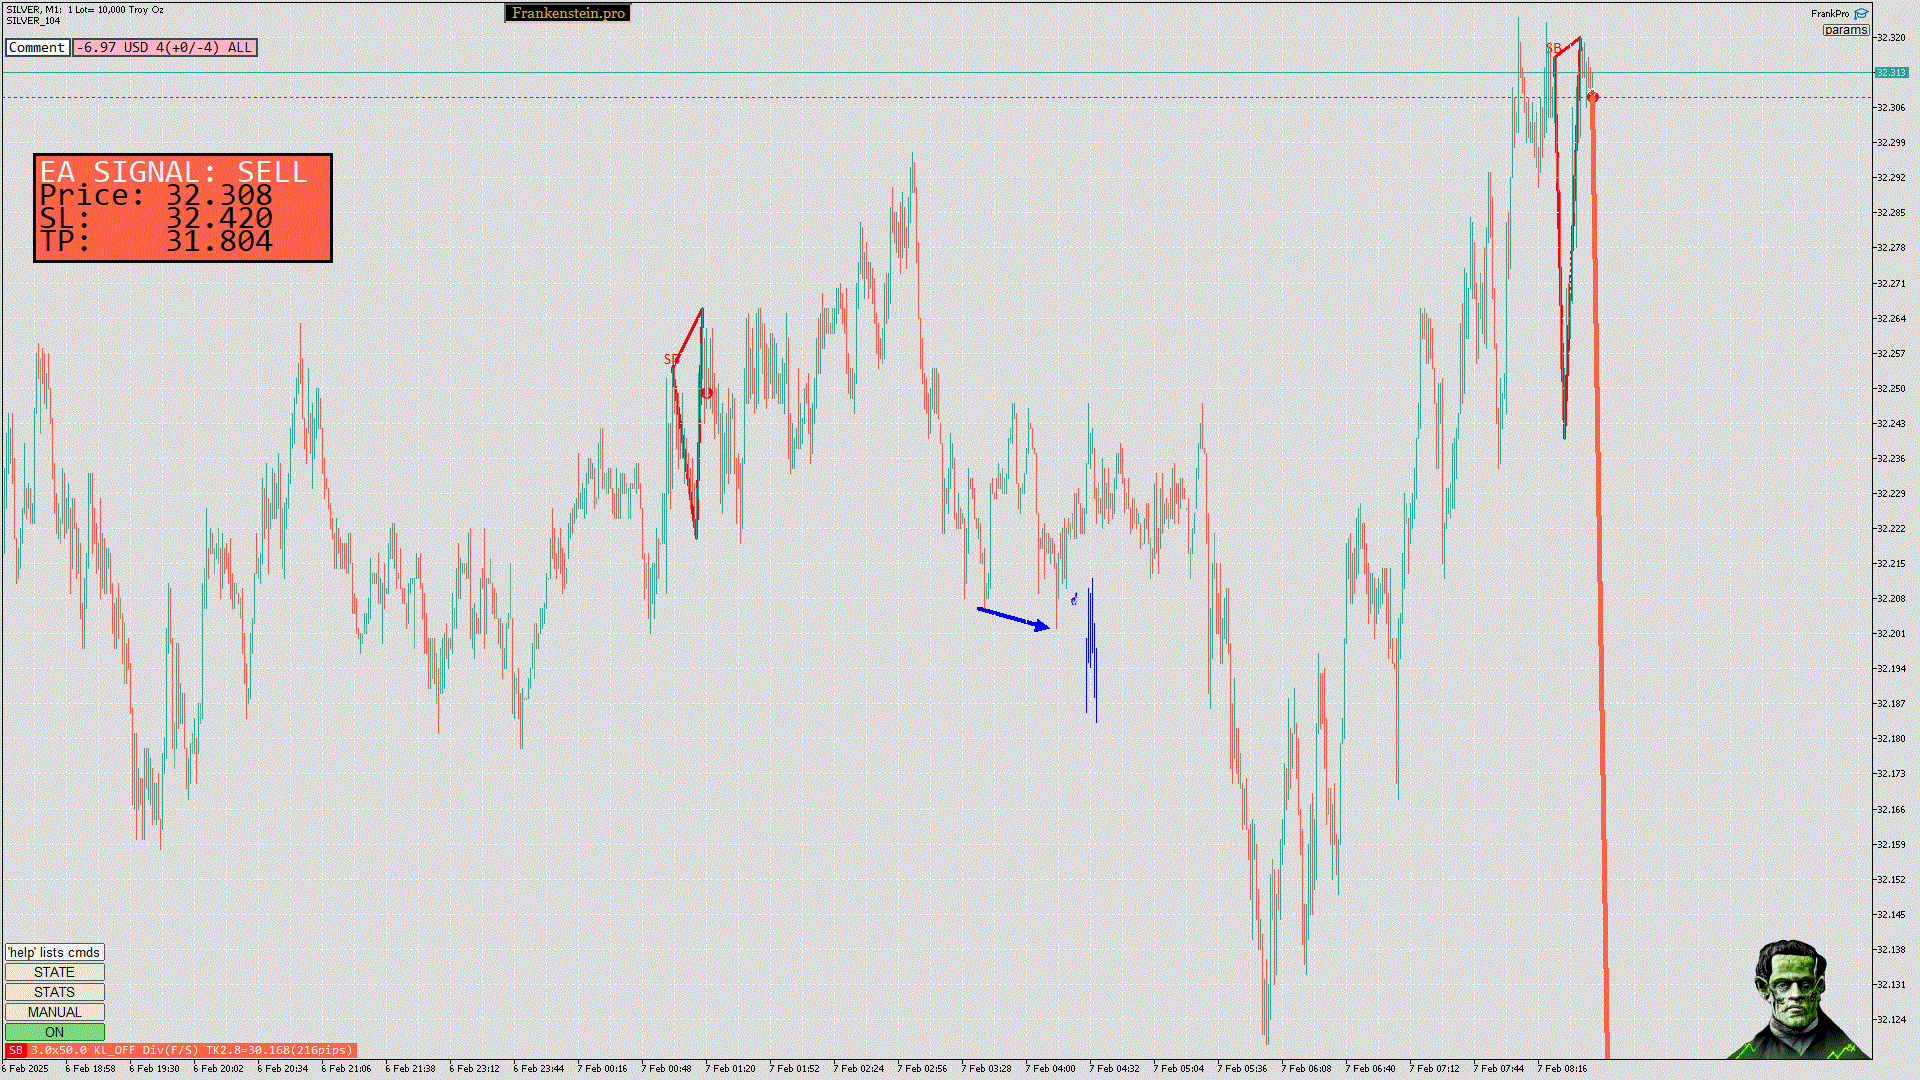This screenshot has width=1920, height=1080.
Task: Open the Frankenstein.pro title link
Action: pos(568,13)
